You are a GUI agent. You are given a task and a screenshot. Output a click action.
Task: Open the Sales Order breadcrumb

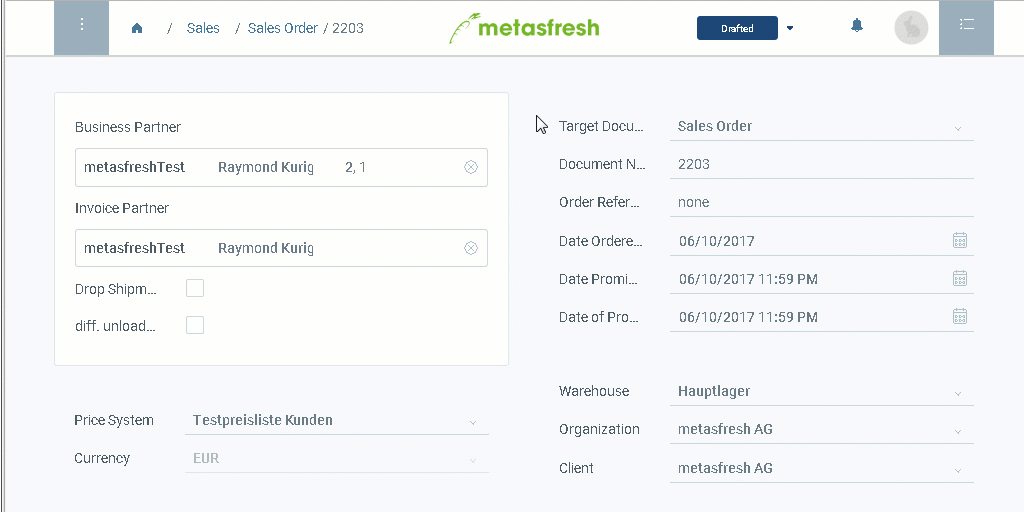tap(283, 28)
